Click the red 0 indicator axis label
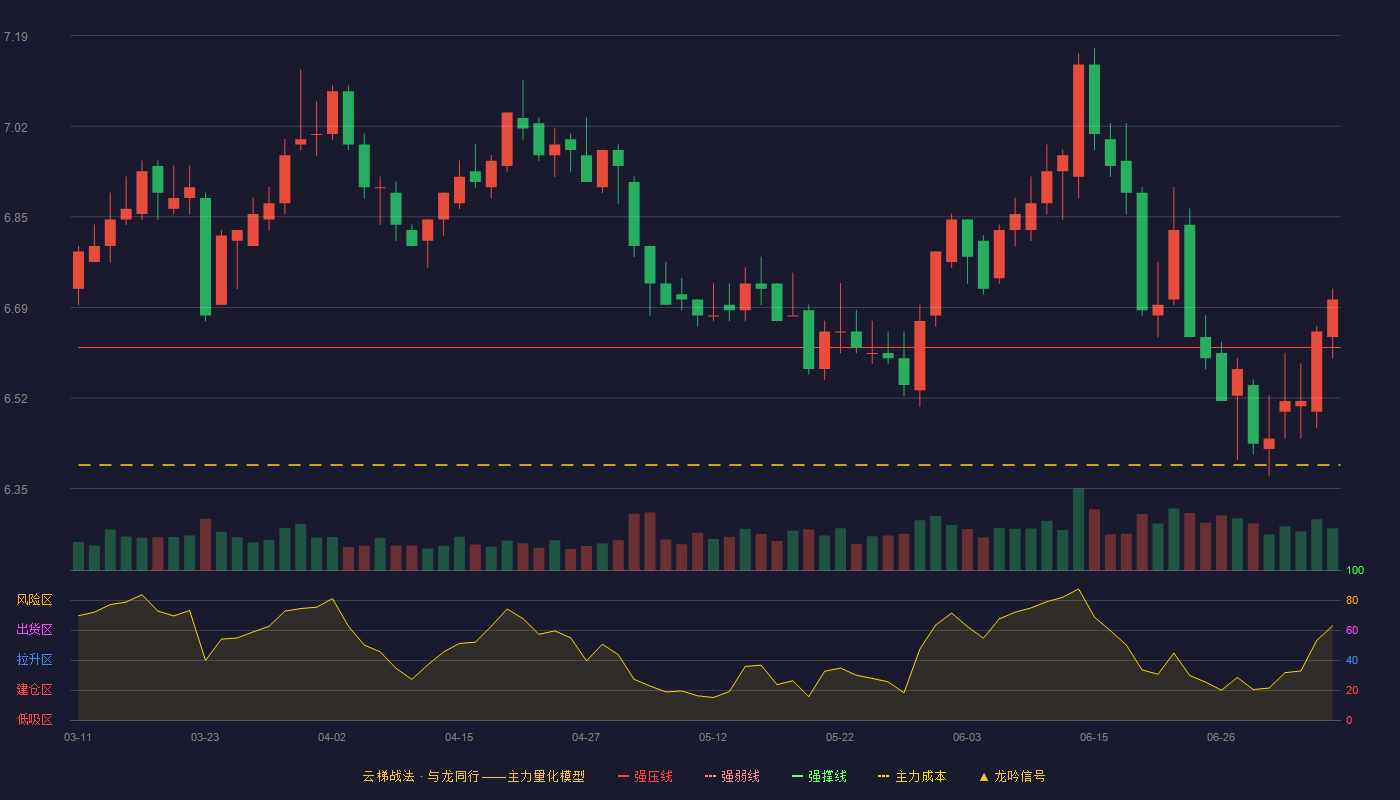Image resolution: width=1400 pixels, height=800 pixels. pos(1349,720)
